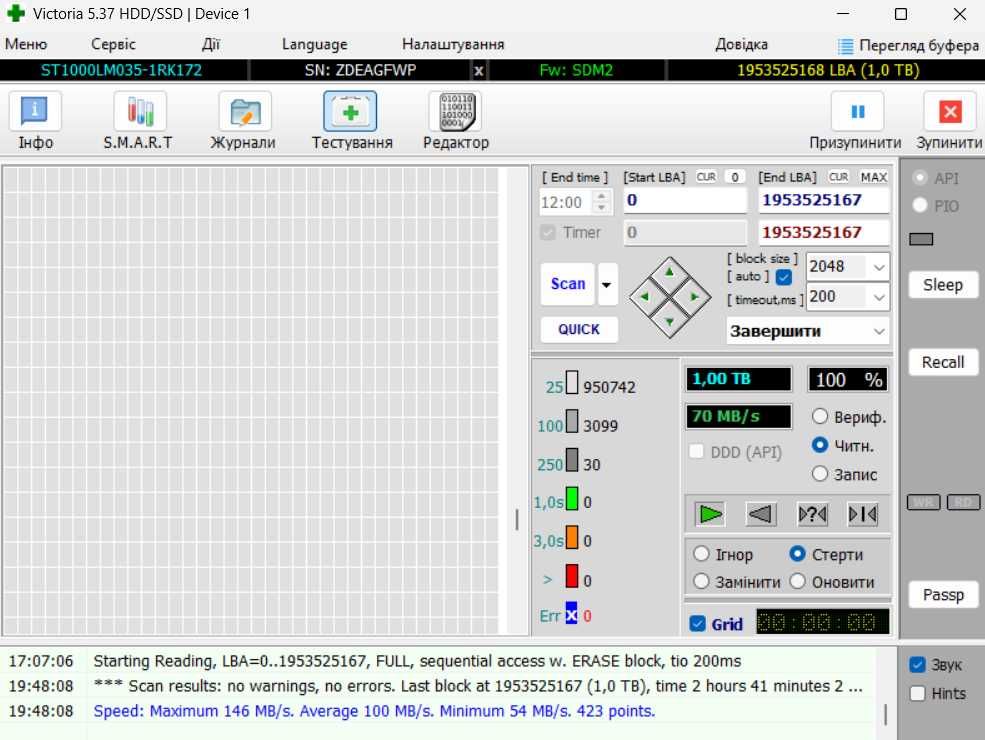The height and width of the screenshot is (740, 985).
Task: Toggle the Timer checkbox
Action: pos(547,232)
